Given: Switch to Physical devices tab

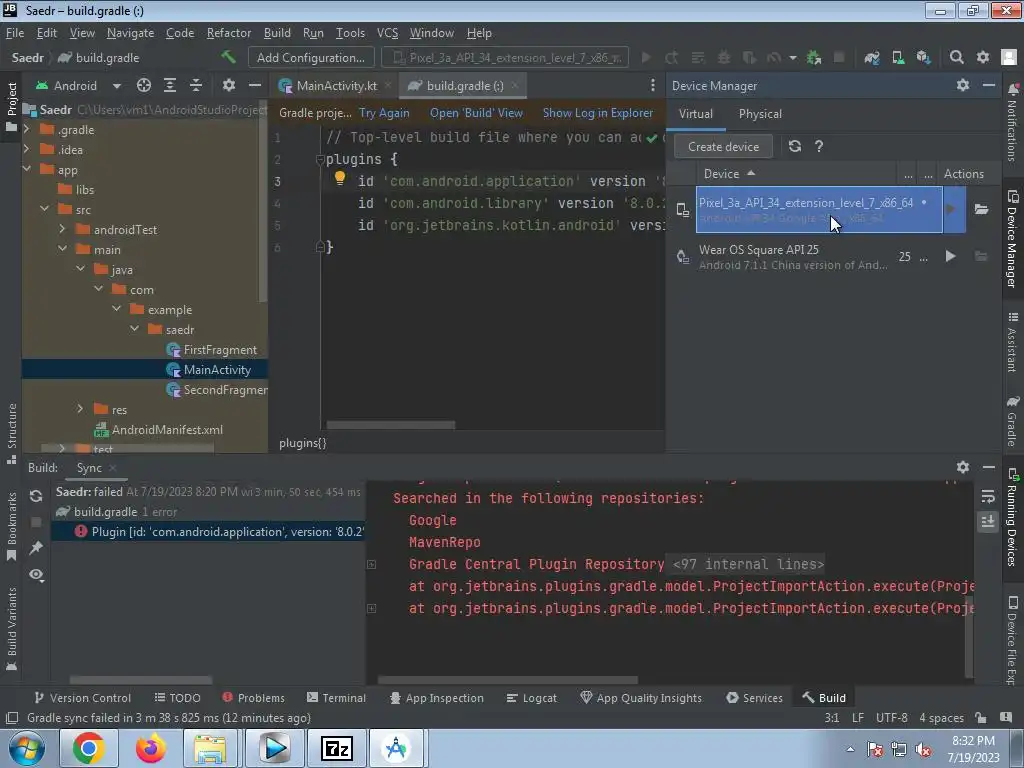Looking at the screenshot, I should click(760, 114).
